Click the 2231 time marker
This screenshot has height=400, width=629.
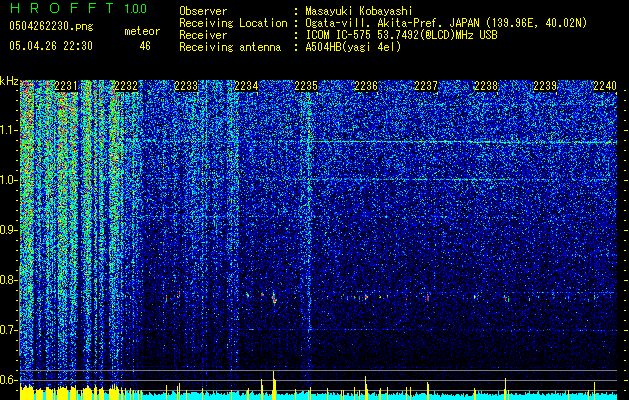point(66,86)
